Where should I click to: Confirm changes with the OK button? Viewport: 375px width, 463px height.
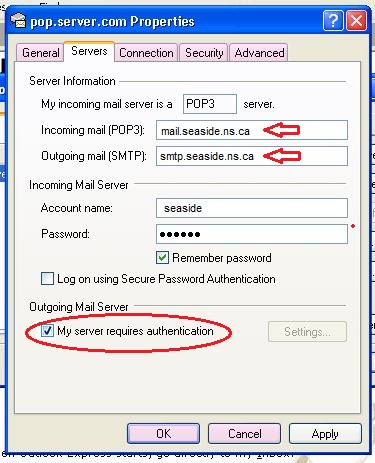click(x=164, y=434)
